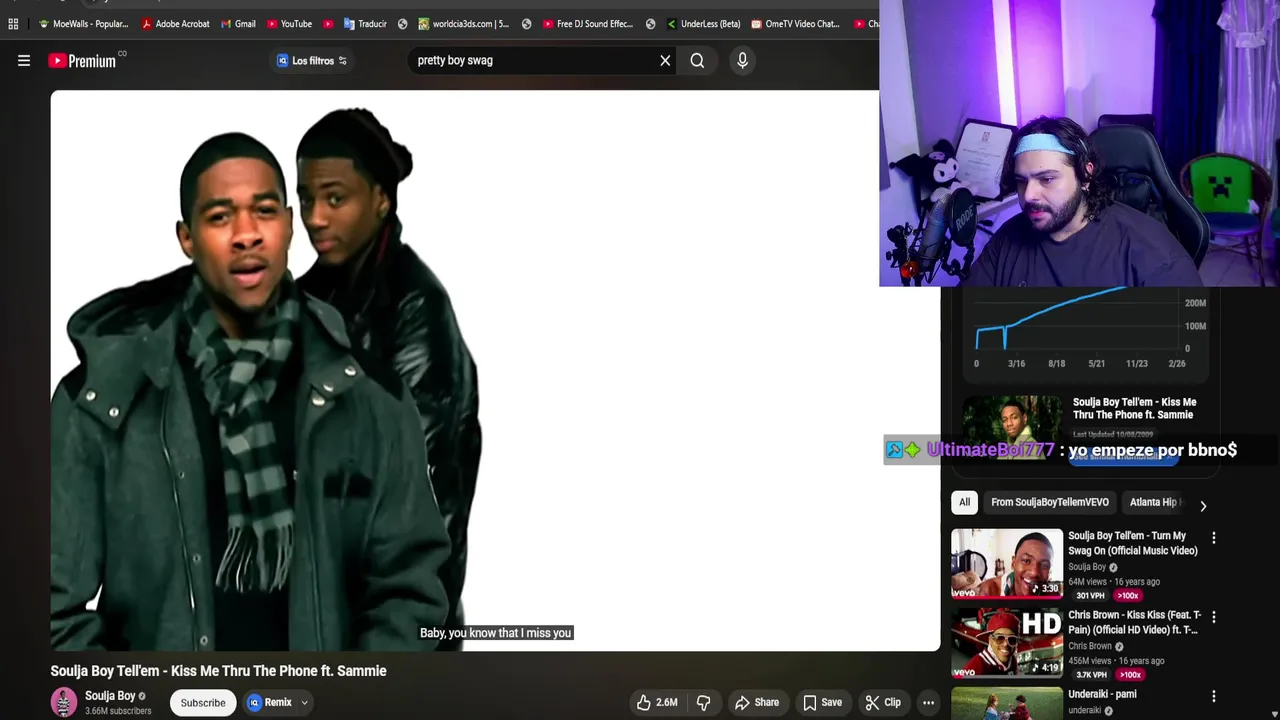The width and height of the screenshot is (1280, 720).
Task: Open Underaiki - pami thumbnail
Action: click(x=1007, y=703)
